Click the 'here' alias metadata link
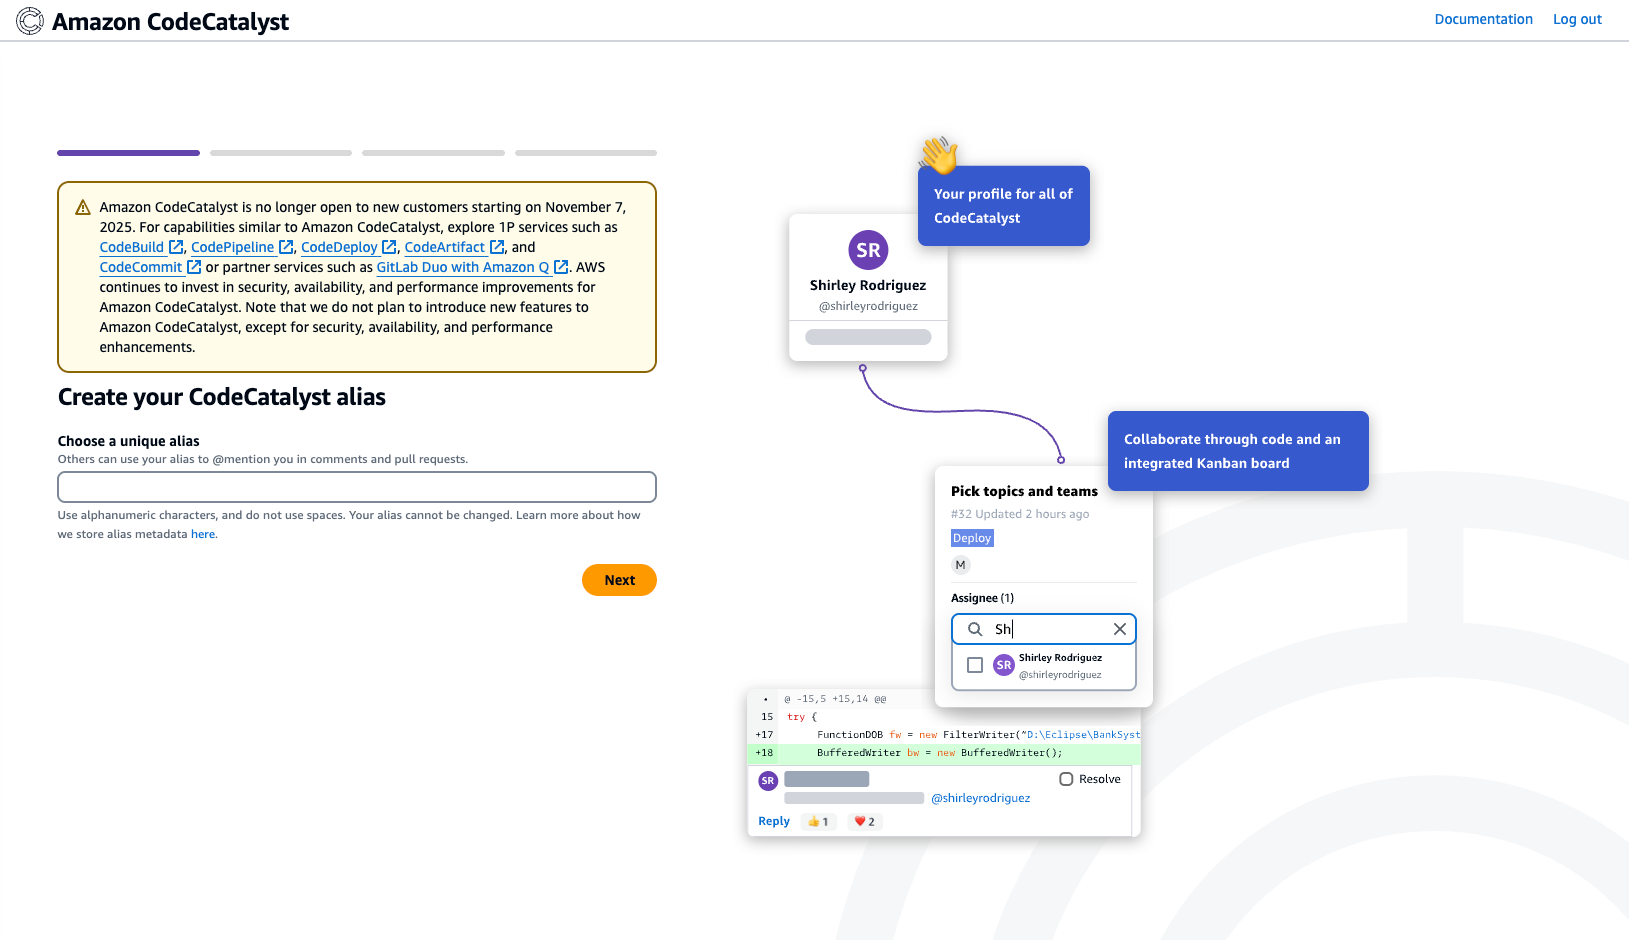 (203, 534)
